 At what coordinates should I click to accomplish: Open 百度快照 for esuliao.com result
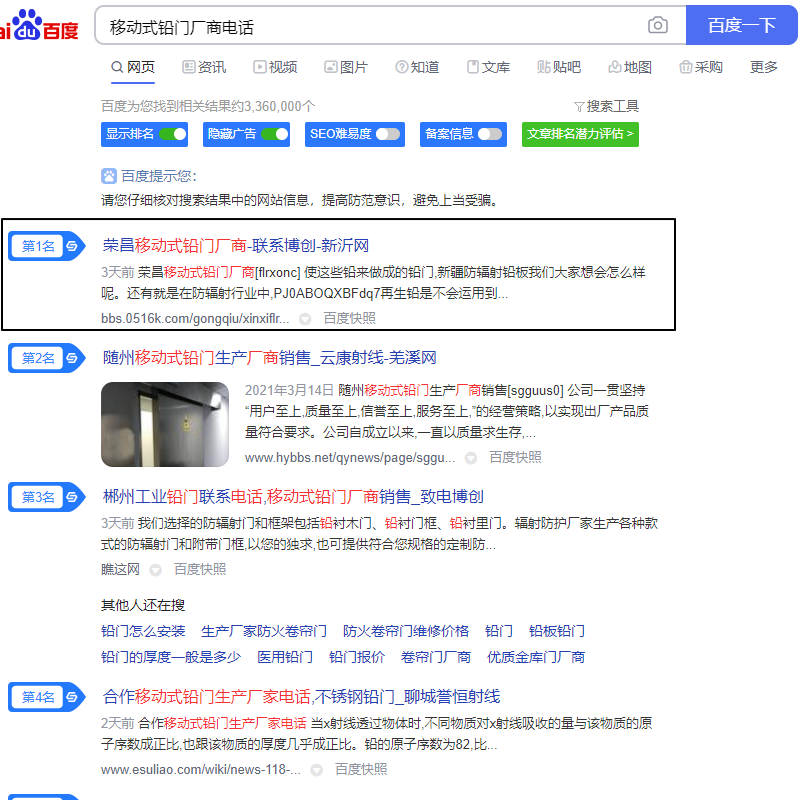[361, 769]
